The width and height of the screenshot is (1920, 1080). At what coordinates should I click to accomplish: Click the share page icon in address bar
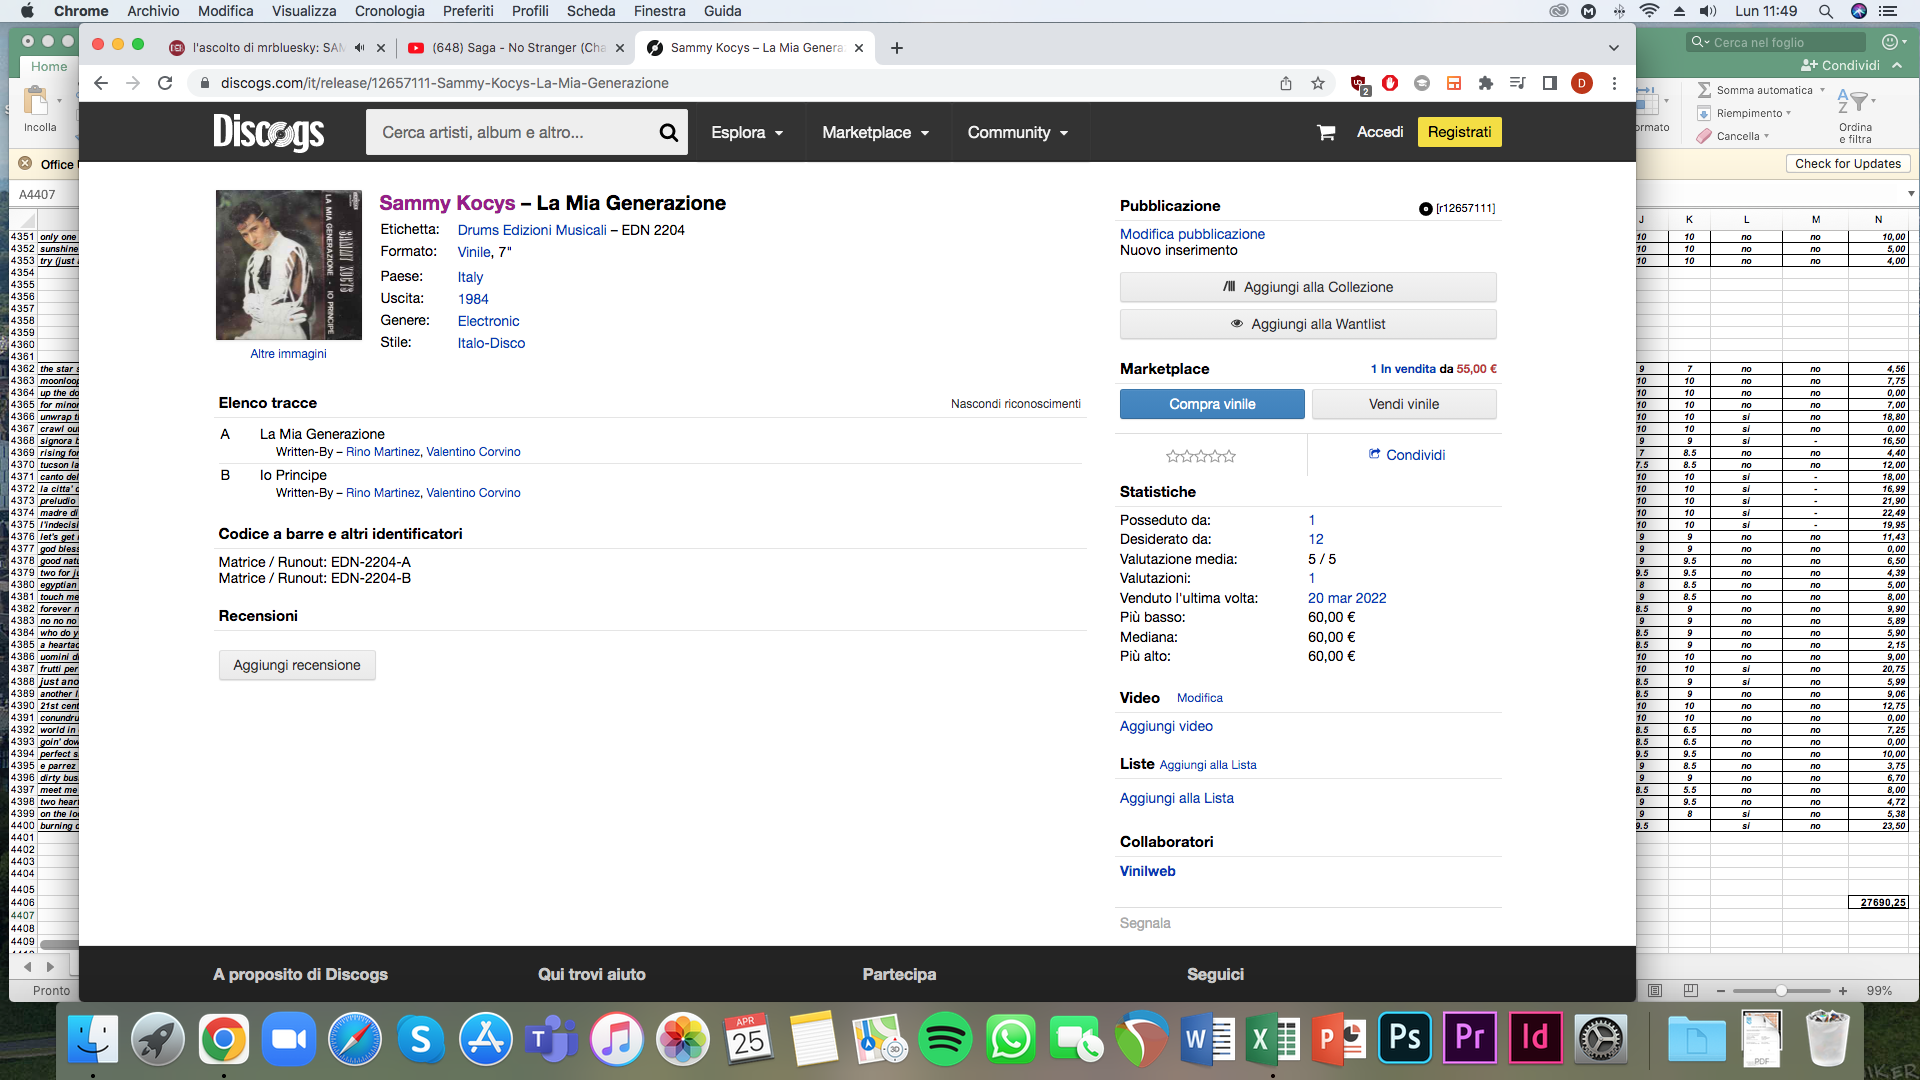coord(1286,83)
